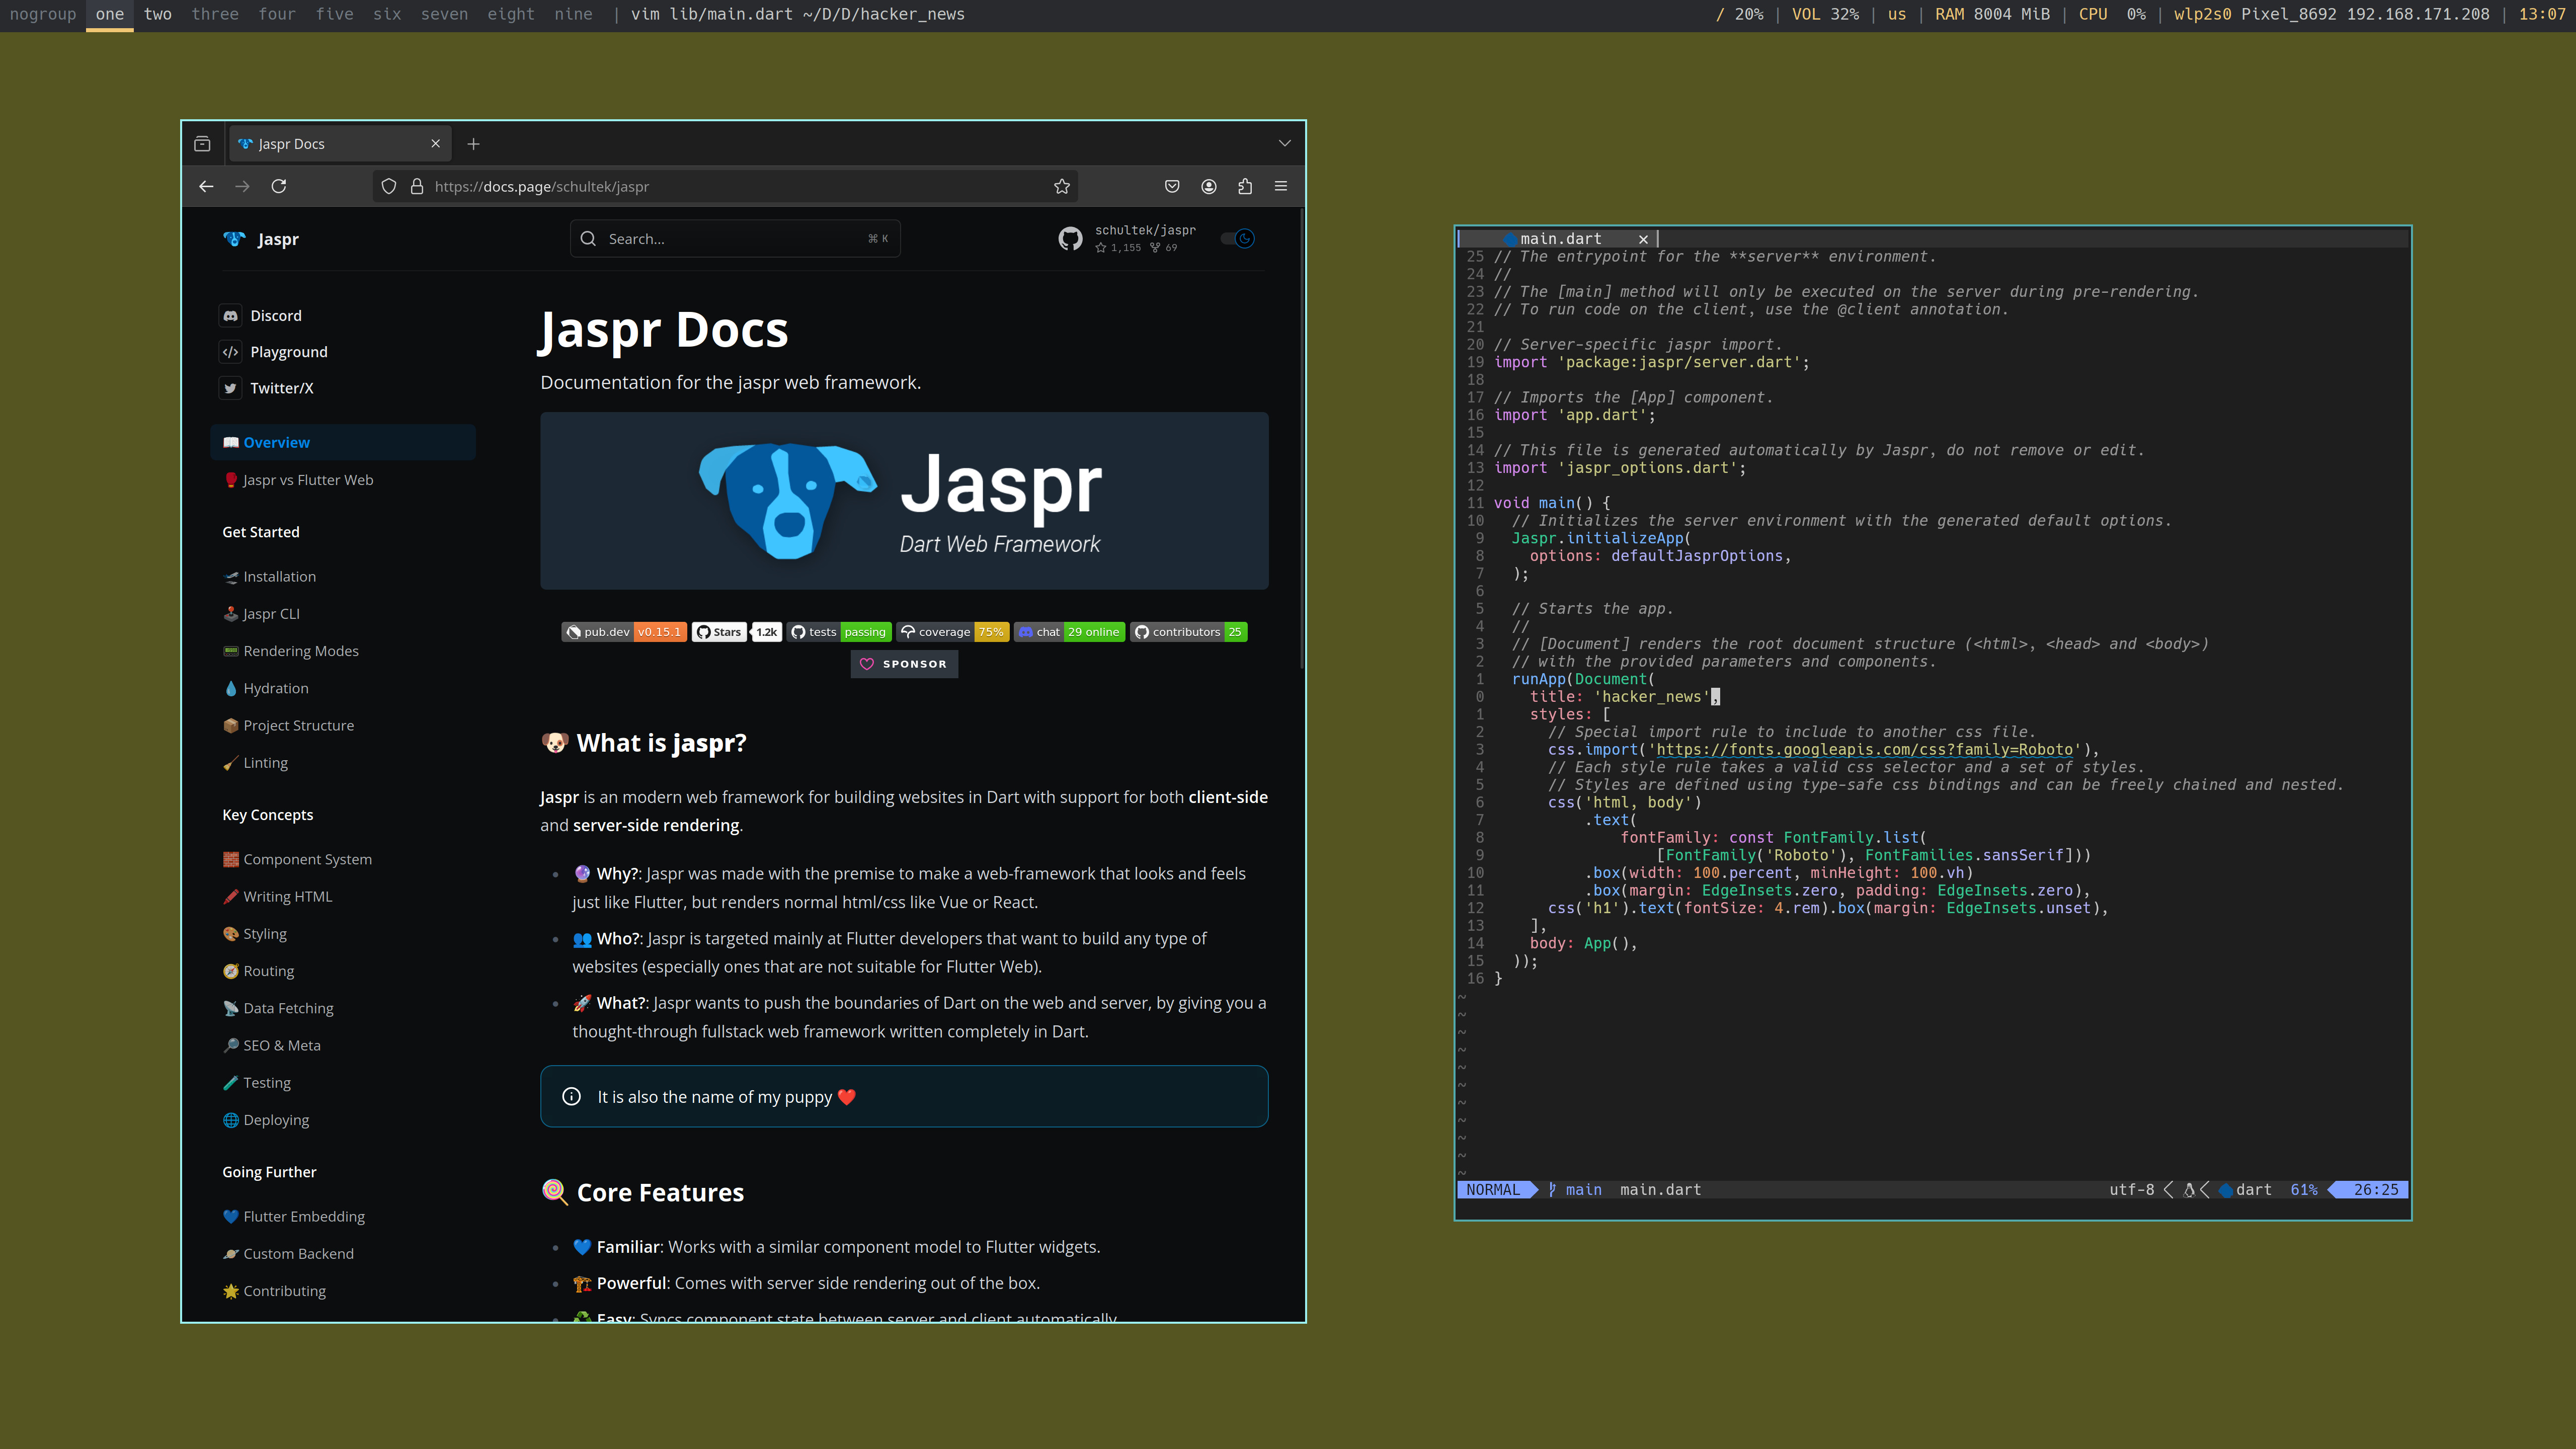Screen dimensions: 2576x1449
Task: Click the back navigation arrow
Action: coord(206,186)
